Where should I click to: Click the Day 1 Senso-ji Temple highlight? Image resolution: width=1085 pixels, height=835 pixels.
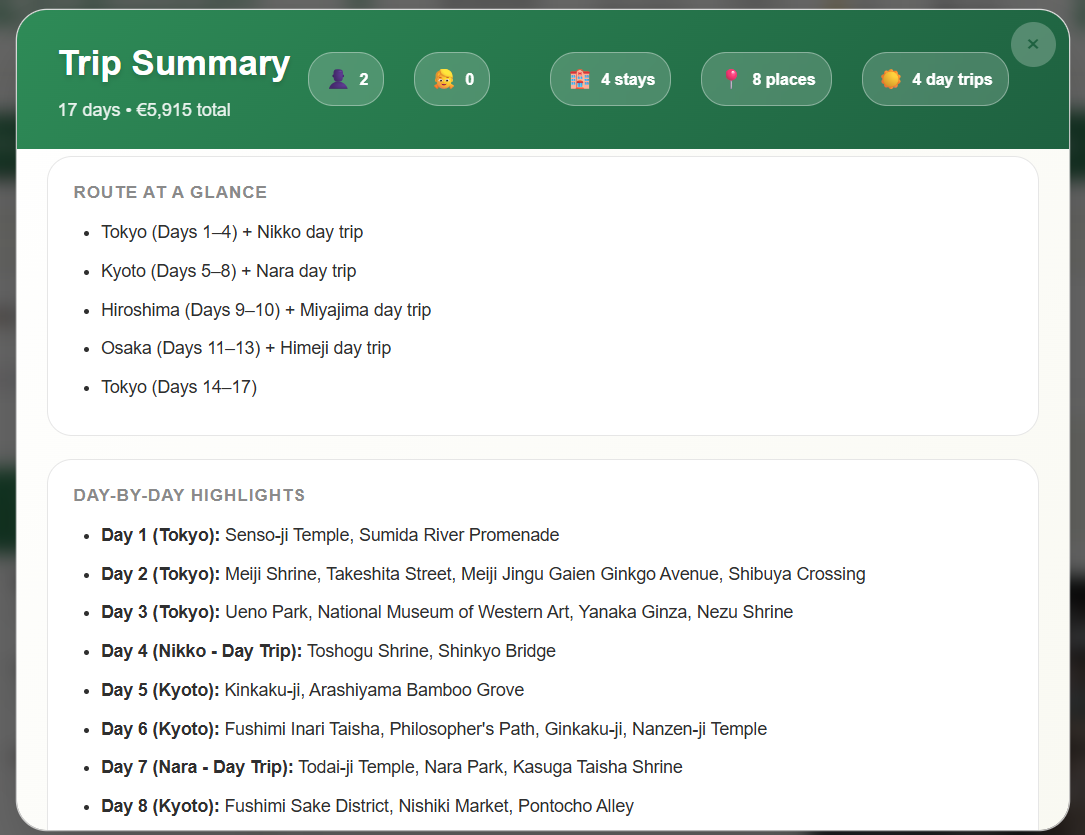click(330, 535)
